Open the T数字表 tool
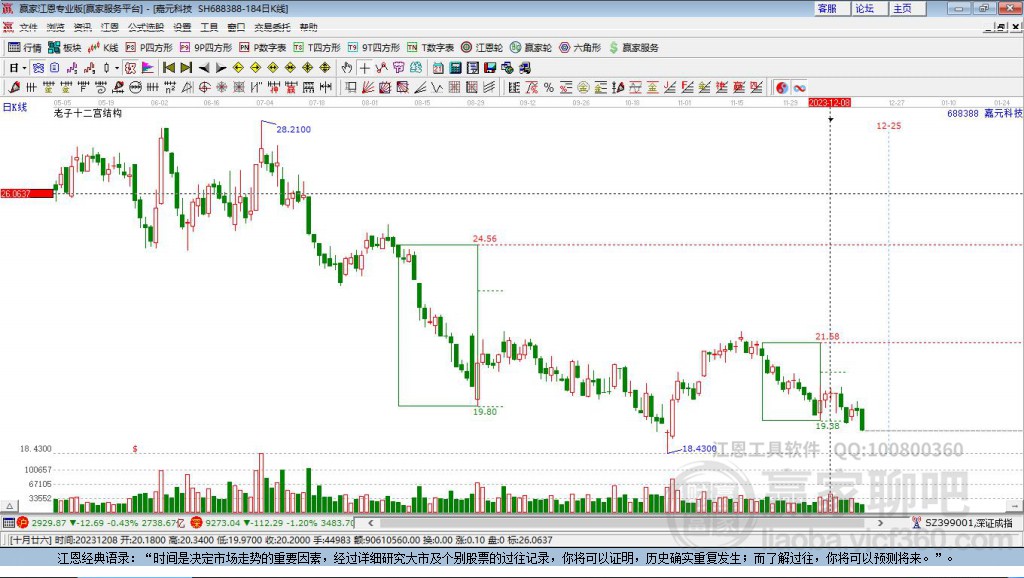 pyautogui.click(x=430, y=48)
